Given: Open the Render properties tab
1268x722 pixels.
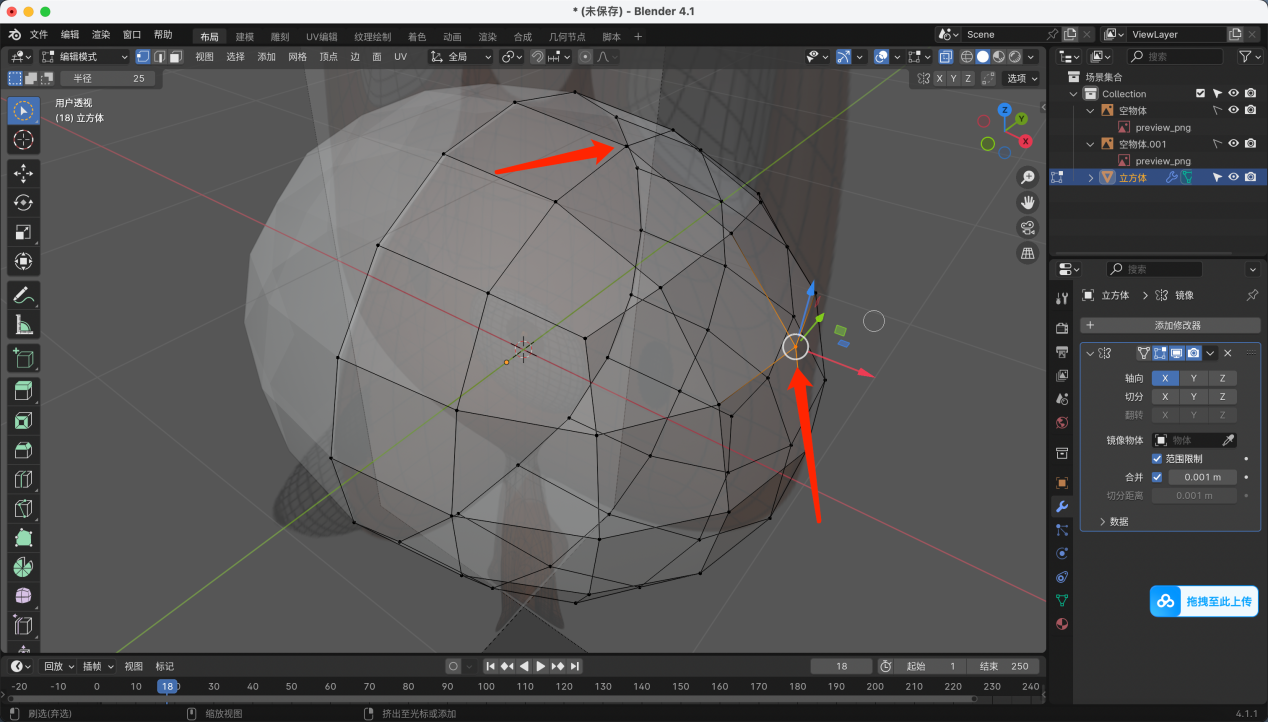Looking at the screenshot, I should (x=1062, y=328).
